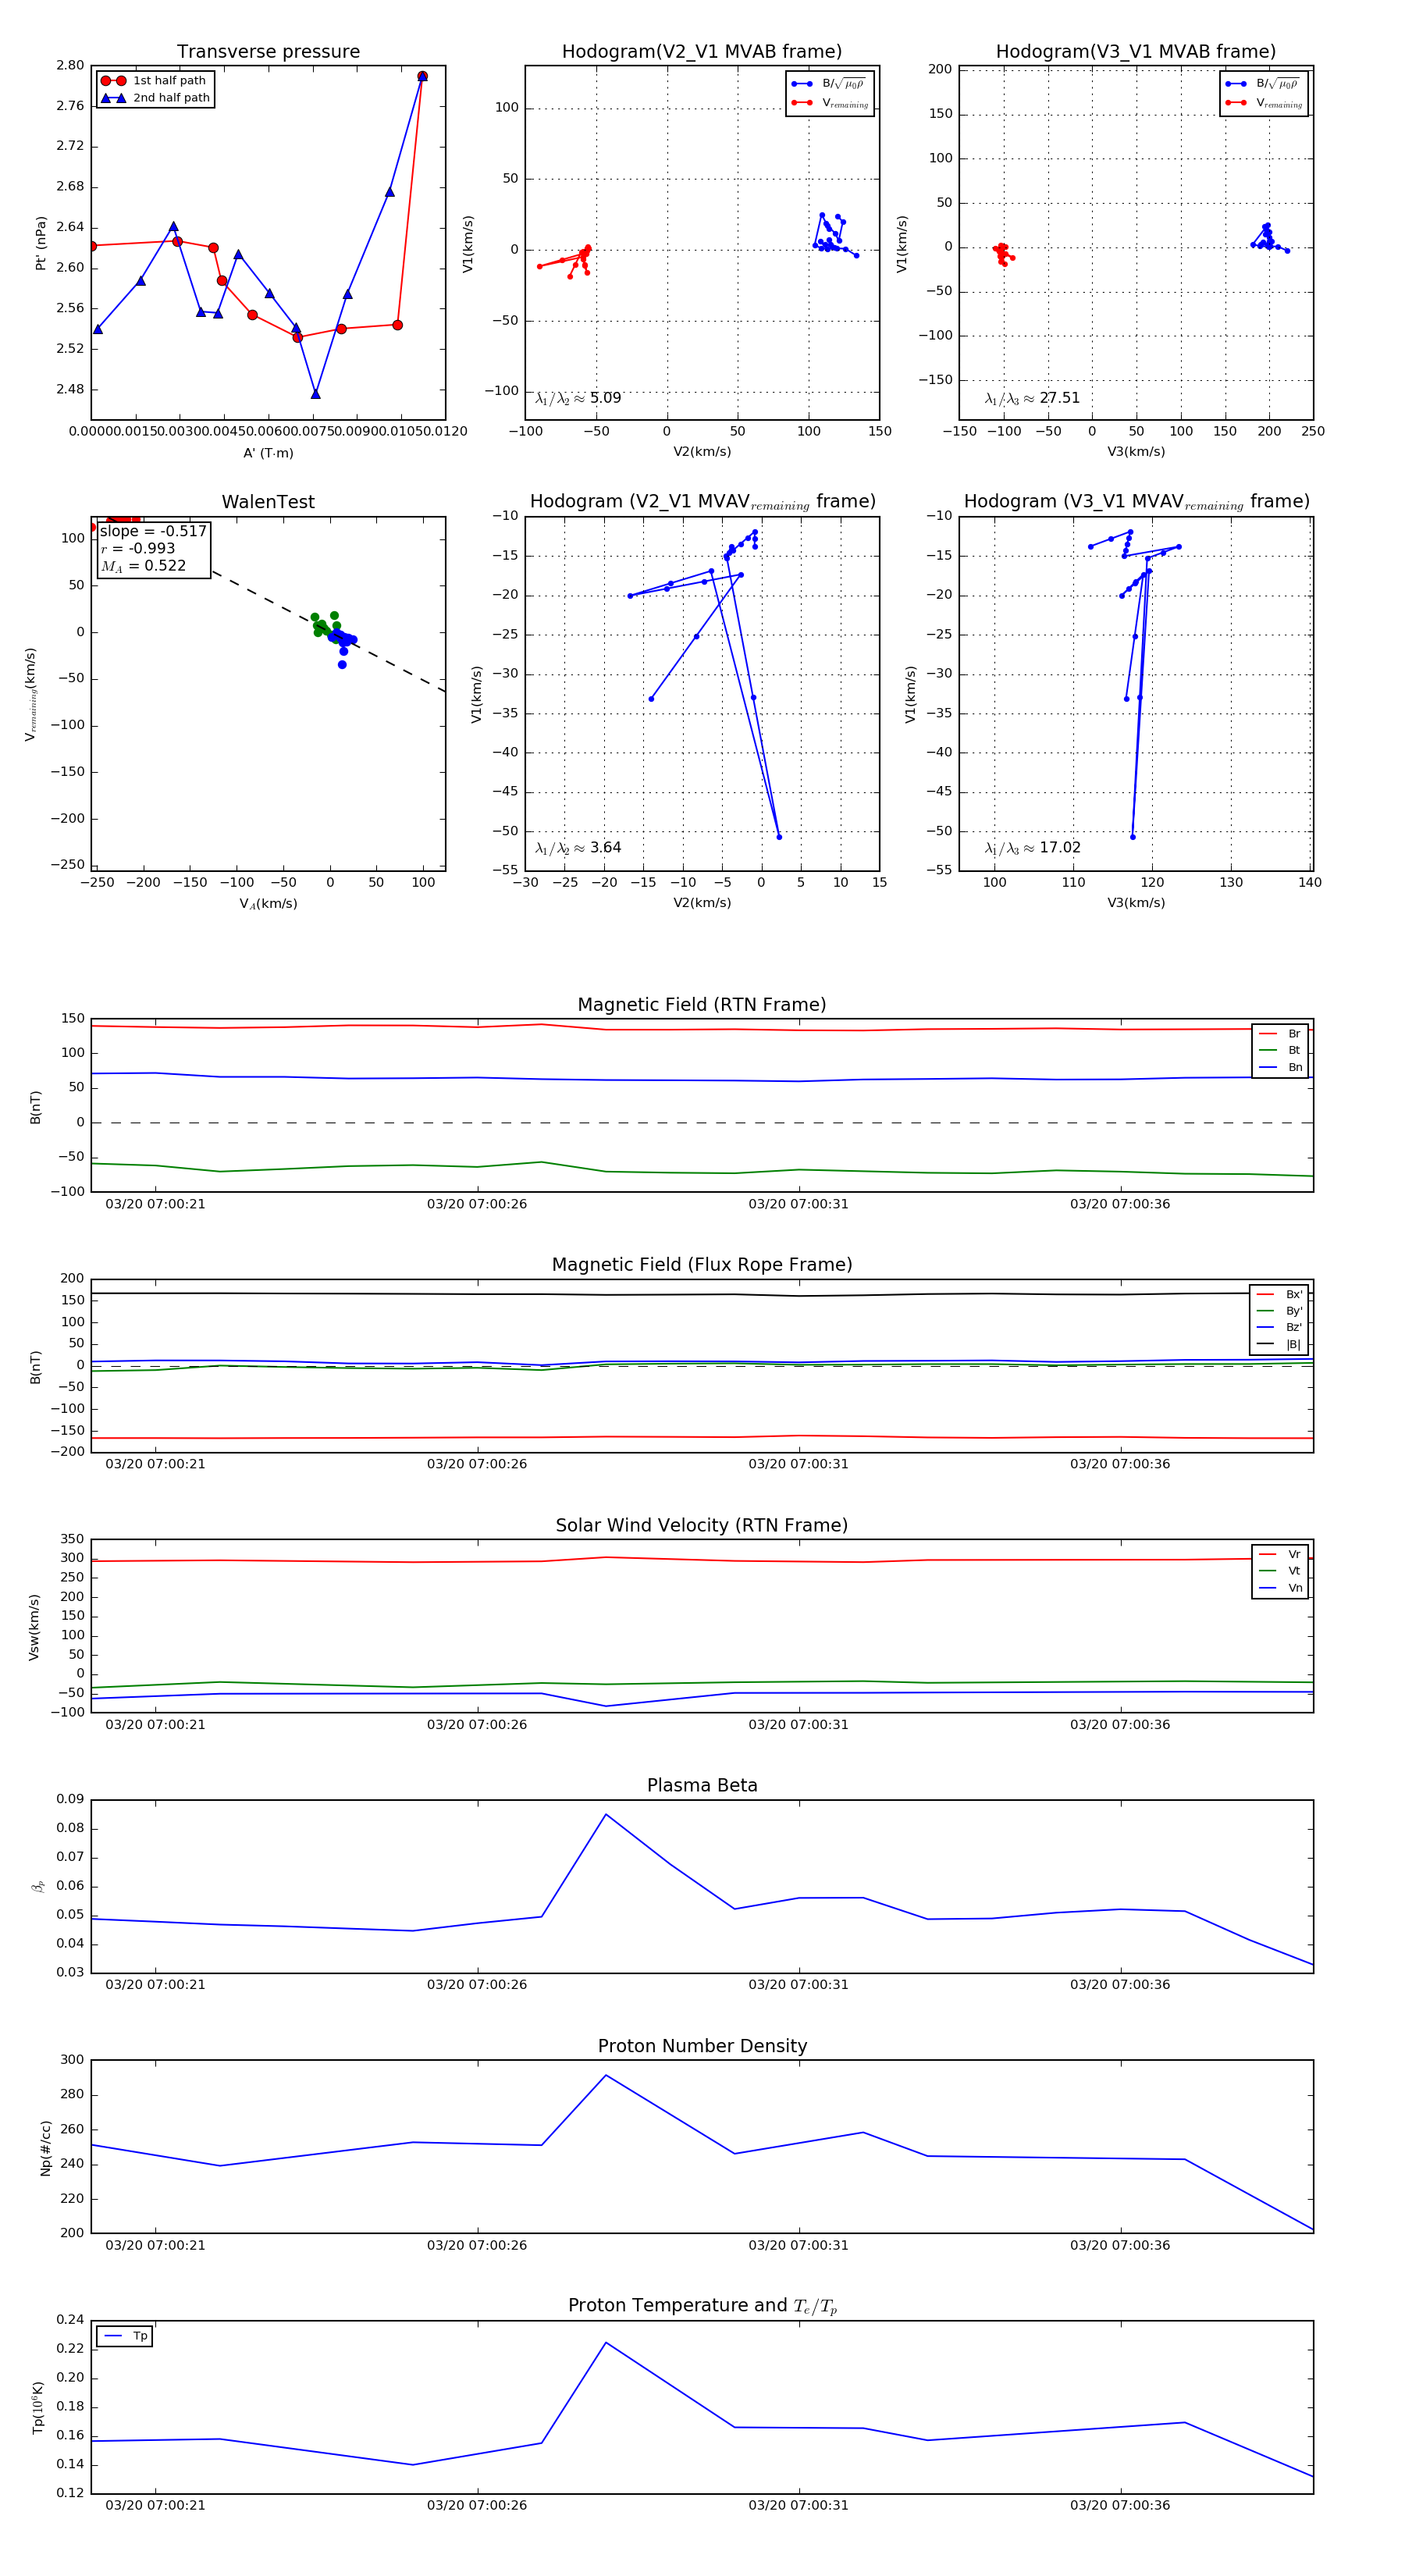
Task: Select the '2nd half path' legend entry
Action: pyautogui.click(x=156, y=98)
